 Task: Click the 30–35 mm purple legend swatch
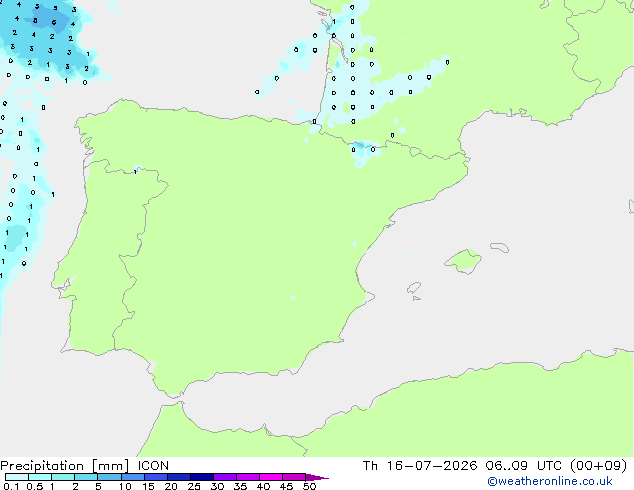click(x=224, y=477)
